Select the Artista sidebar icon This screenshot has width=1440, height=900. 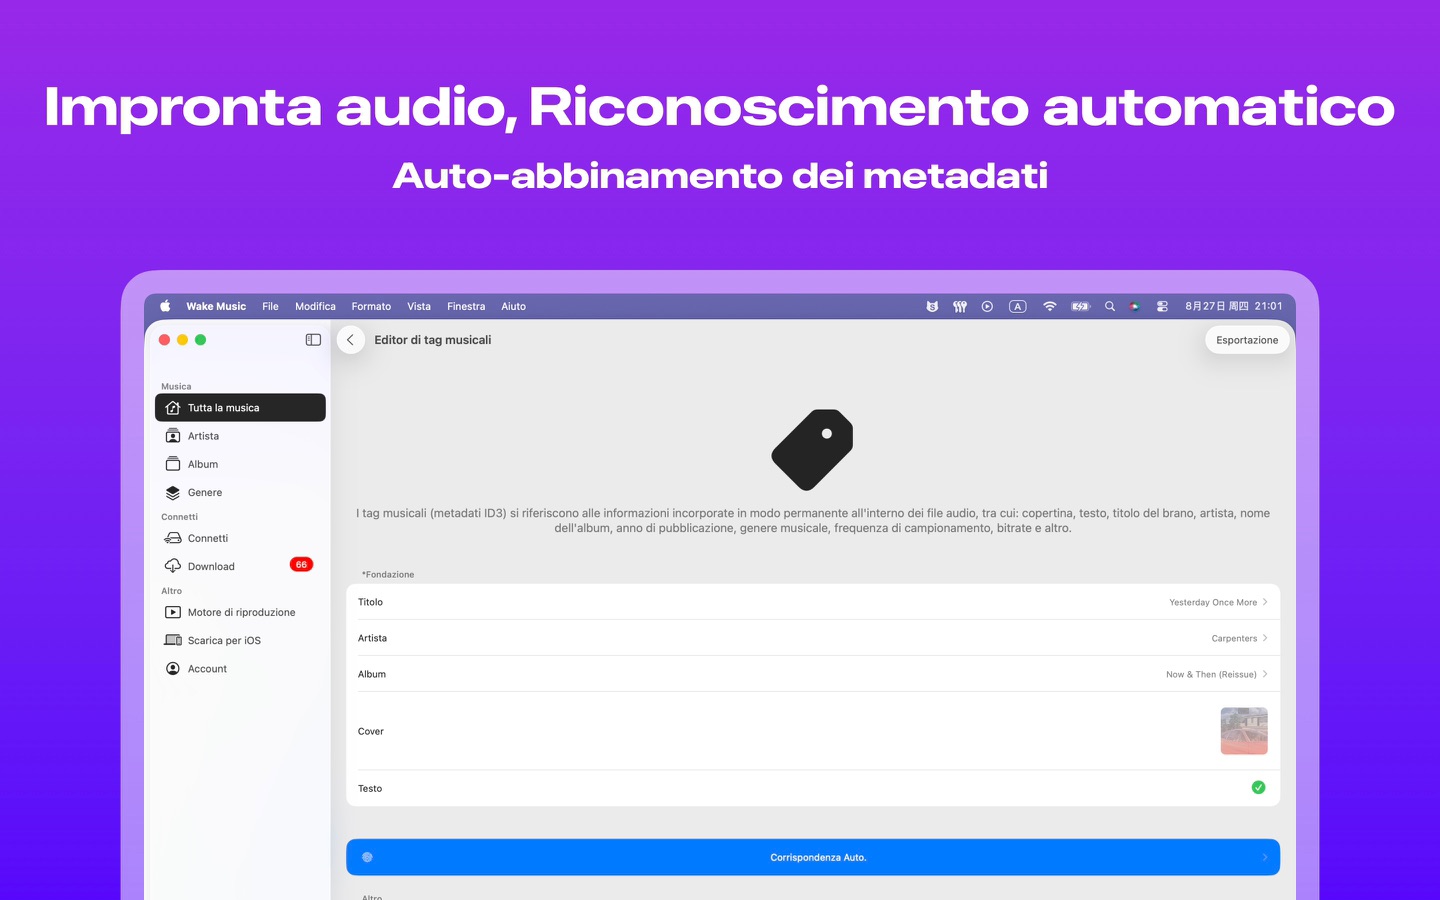click(x=173, y=436)
